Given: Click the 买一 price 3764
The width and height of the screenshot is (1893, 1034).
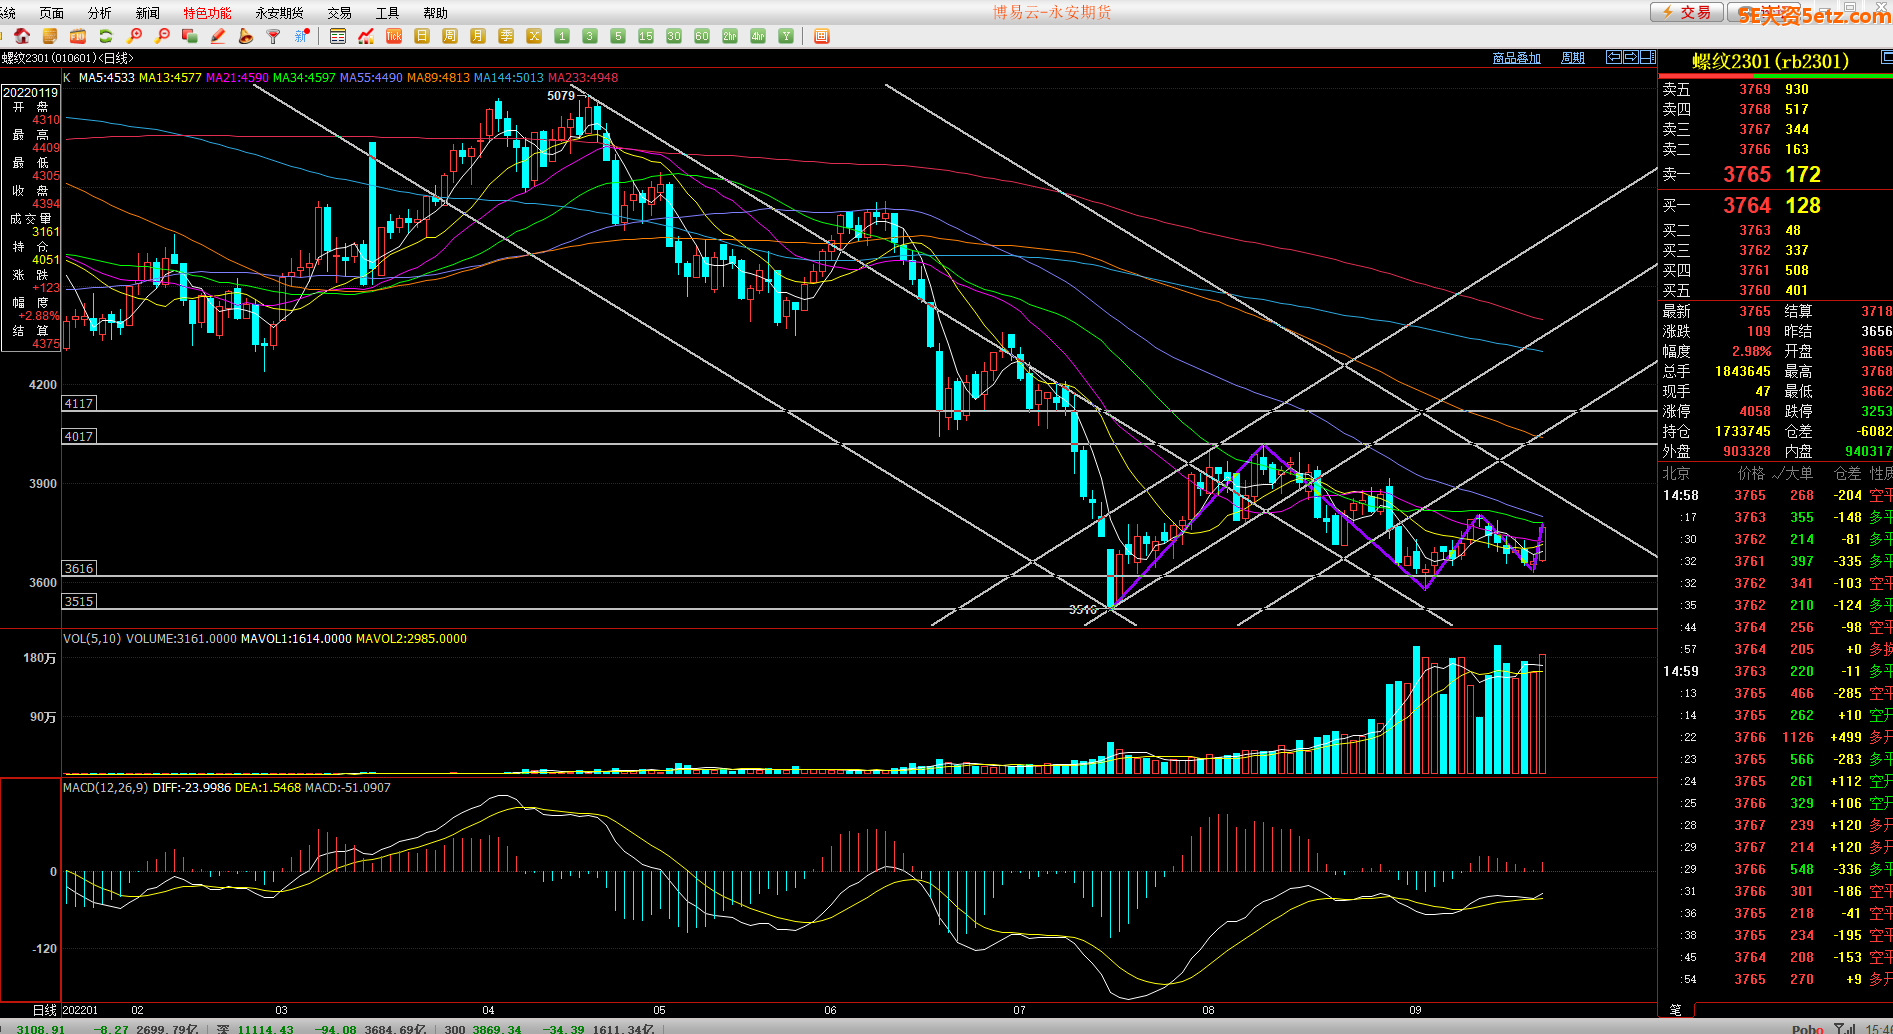Looking at the screenshot, I should (x=1747, y=205).
